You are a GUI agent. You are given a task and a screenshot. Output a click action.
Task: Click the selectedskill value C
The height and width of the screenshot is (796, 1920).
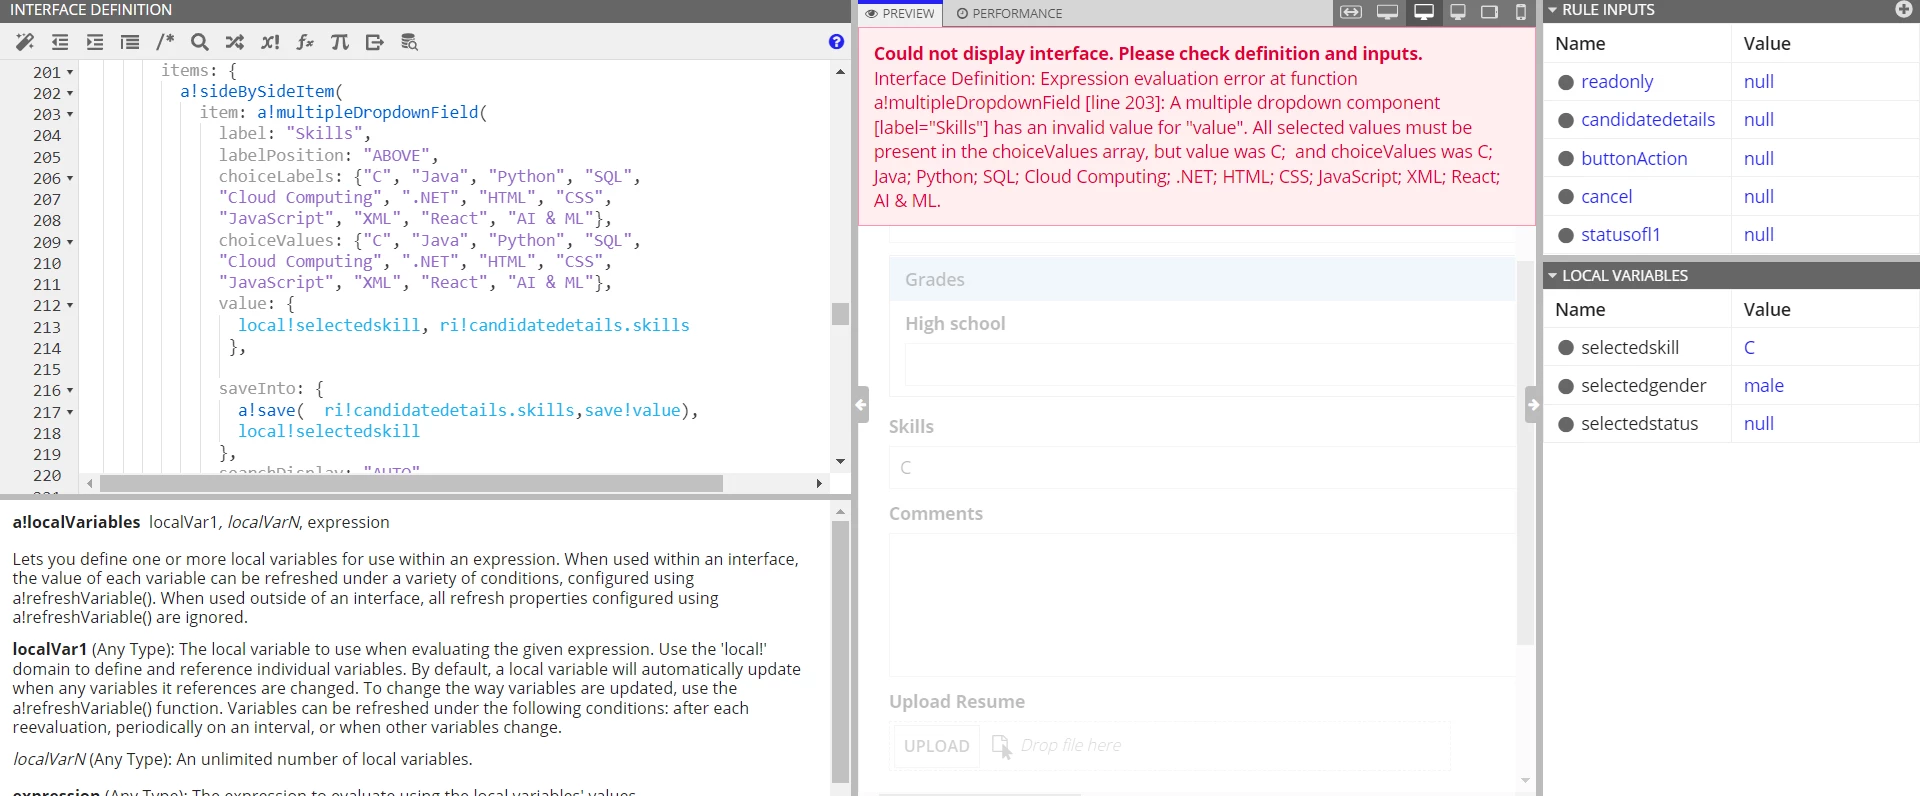[x=1749, y=348]
